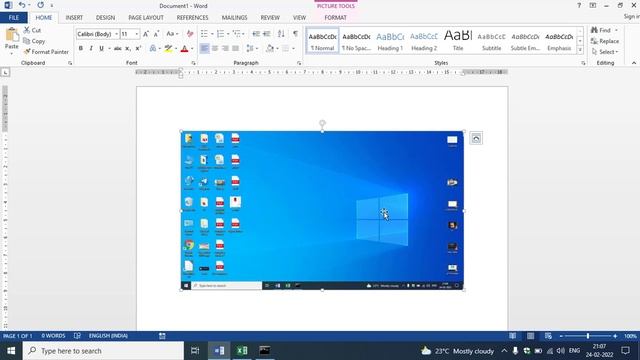Apply the Normal style
Screen dimensions: 640x360
(322, 41)
